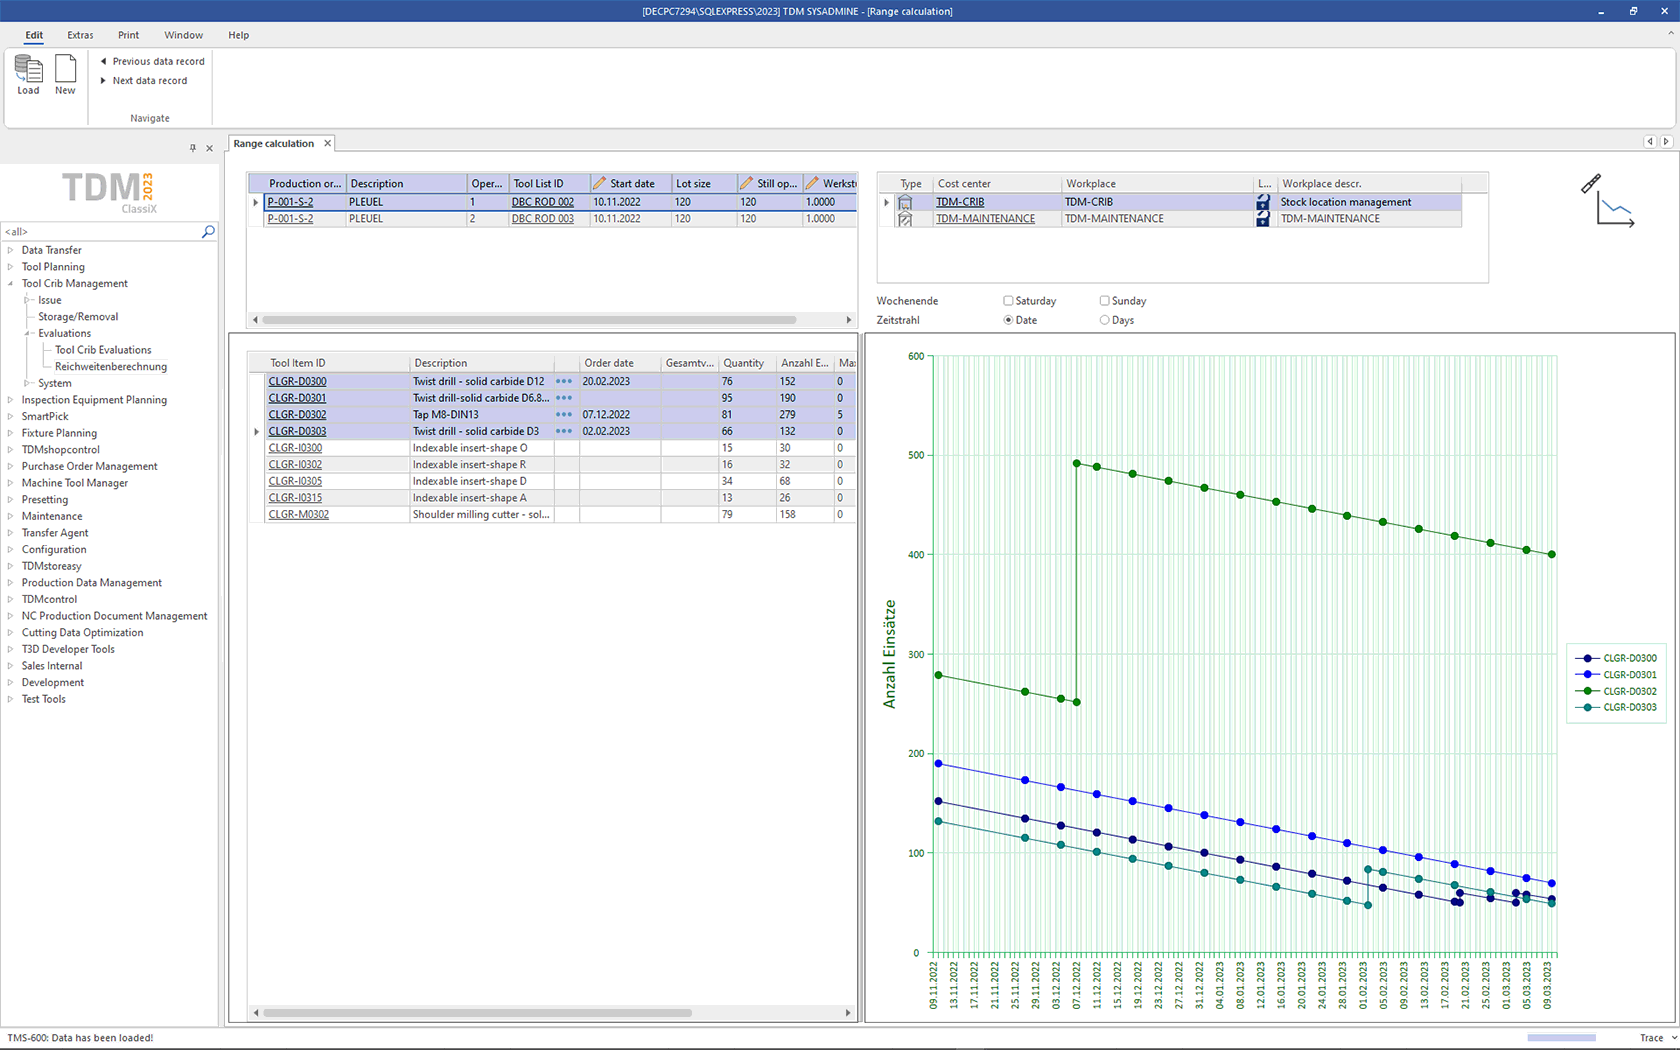The image size is (1680, 1050).
Task: Open the Window menu
Action: 184,35
